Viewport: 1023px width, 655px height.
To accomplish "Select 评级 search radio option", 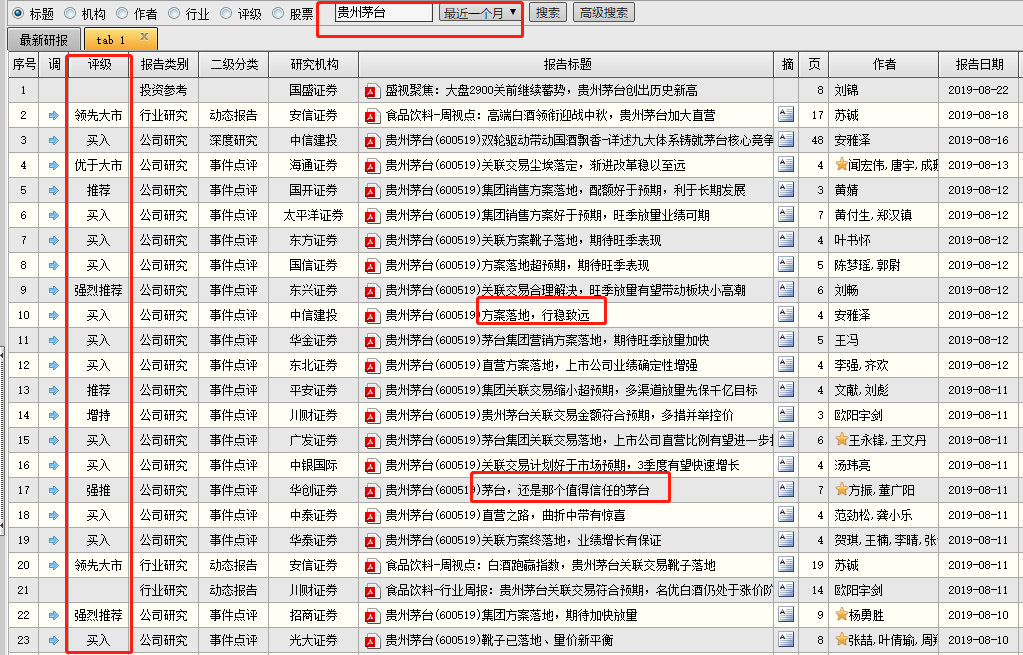I will 226,13.
